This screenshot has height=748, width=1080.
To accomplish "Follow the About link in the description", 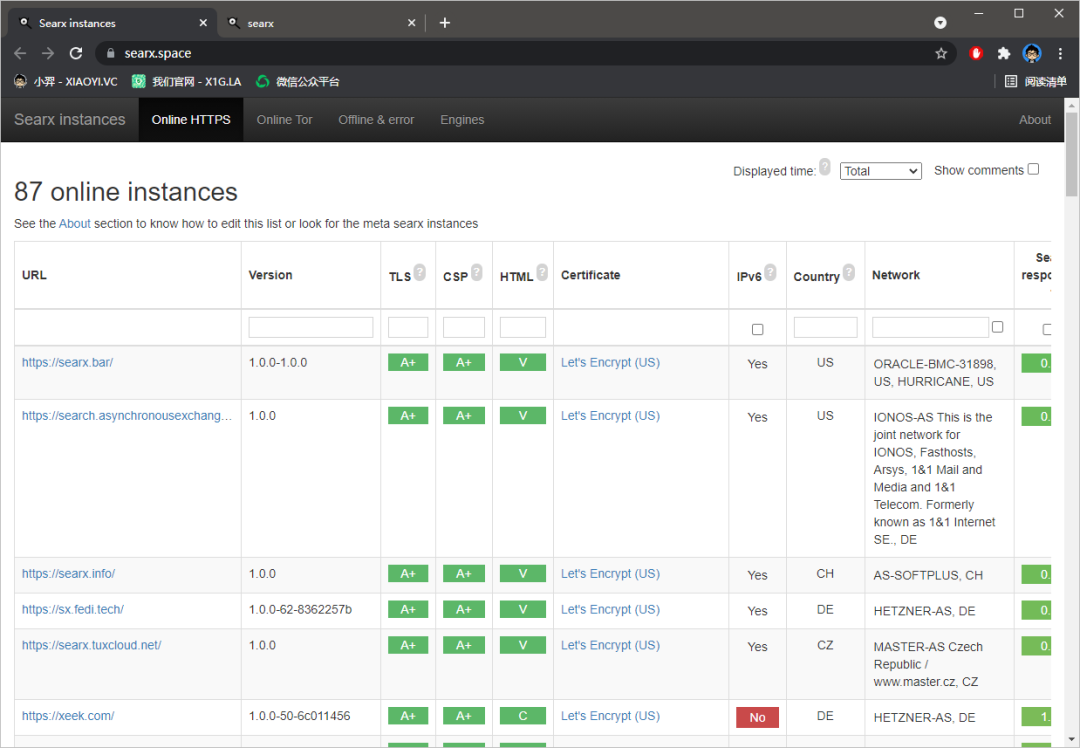I will coord(74,224).
